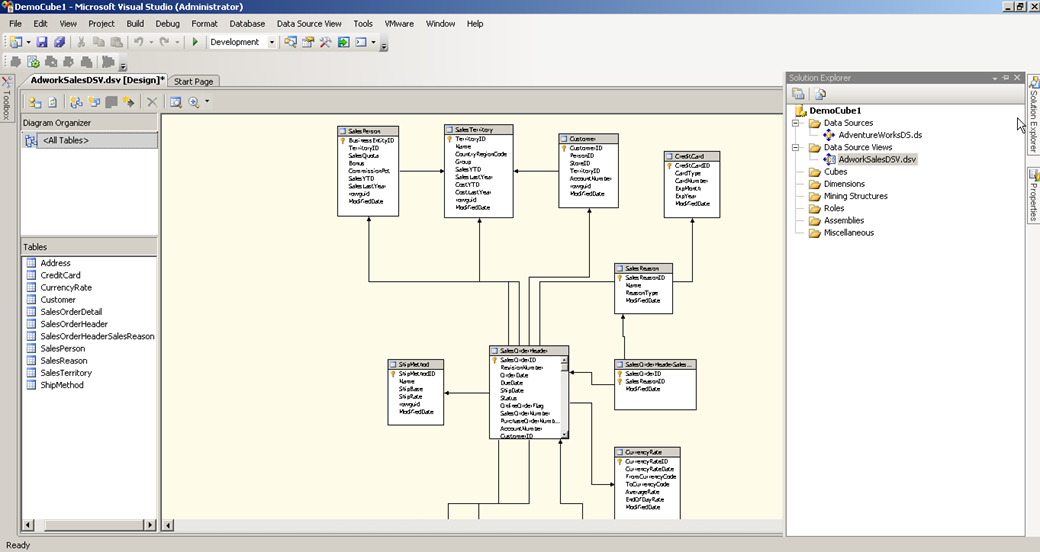Click the gear deployment icon in second toolbar
Image resolution: width=1040 pixels, height=552 pixels.
33,62
